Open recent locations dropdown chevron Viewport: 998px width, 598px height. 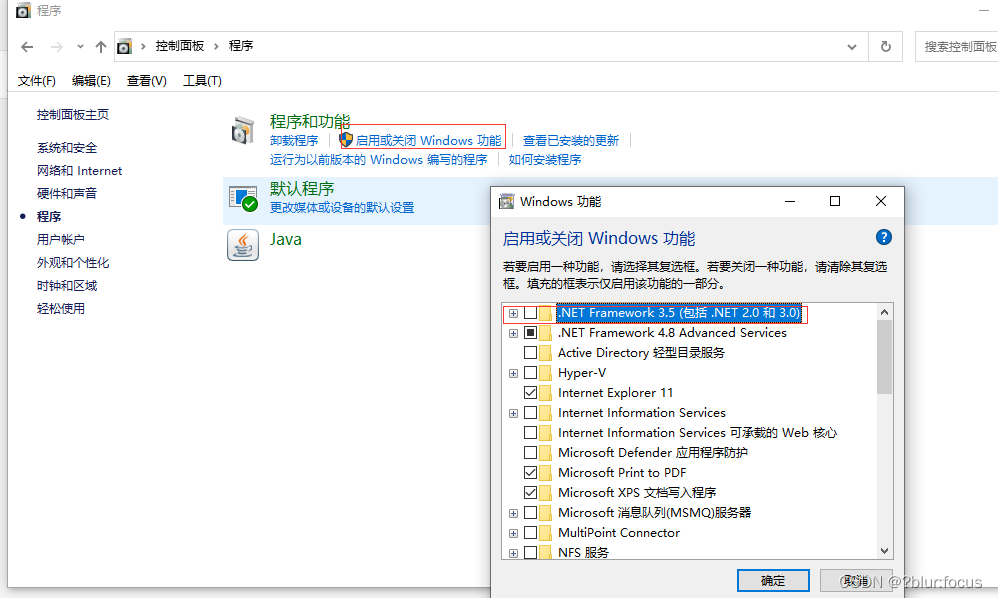pyautogui.click(x=80, y=46)
